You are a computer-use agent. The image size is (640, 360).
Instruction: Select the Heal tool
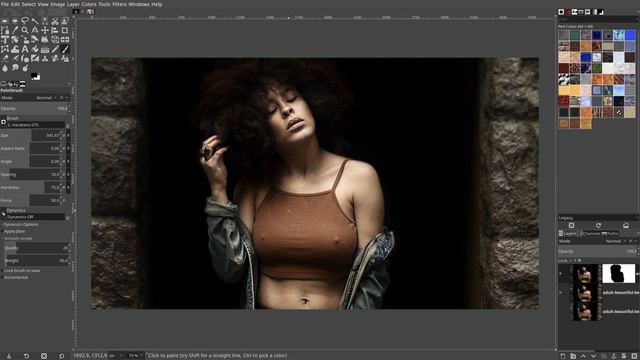55,59
